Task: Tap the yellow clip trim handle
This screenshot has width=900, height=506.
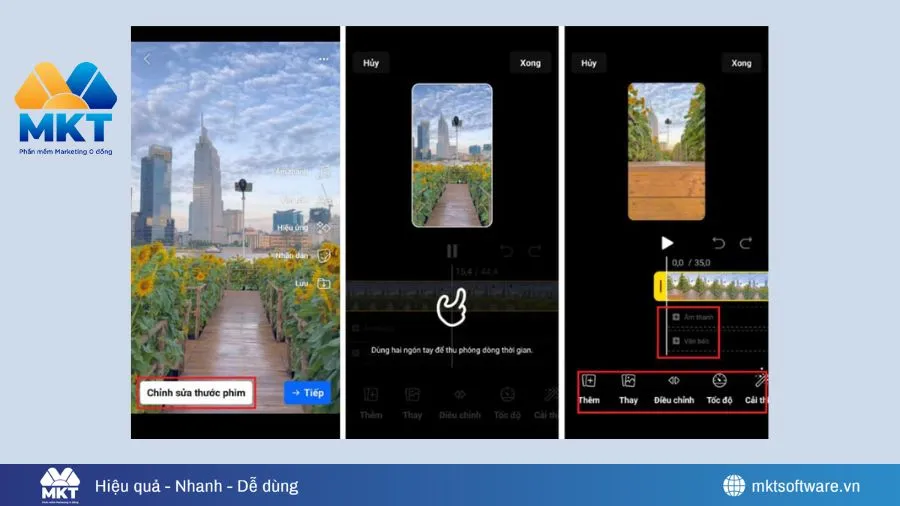Action: pos(660,286)
